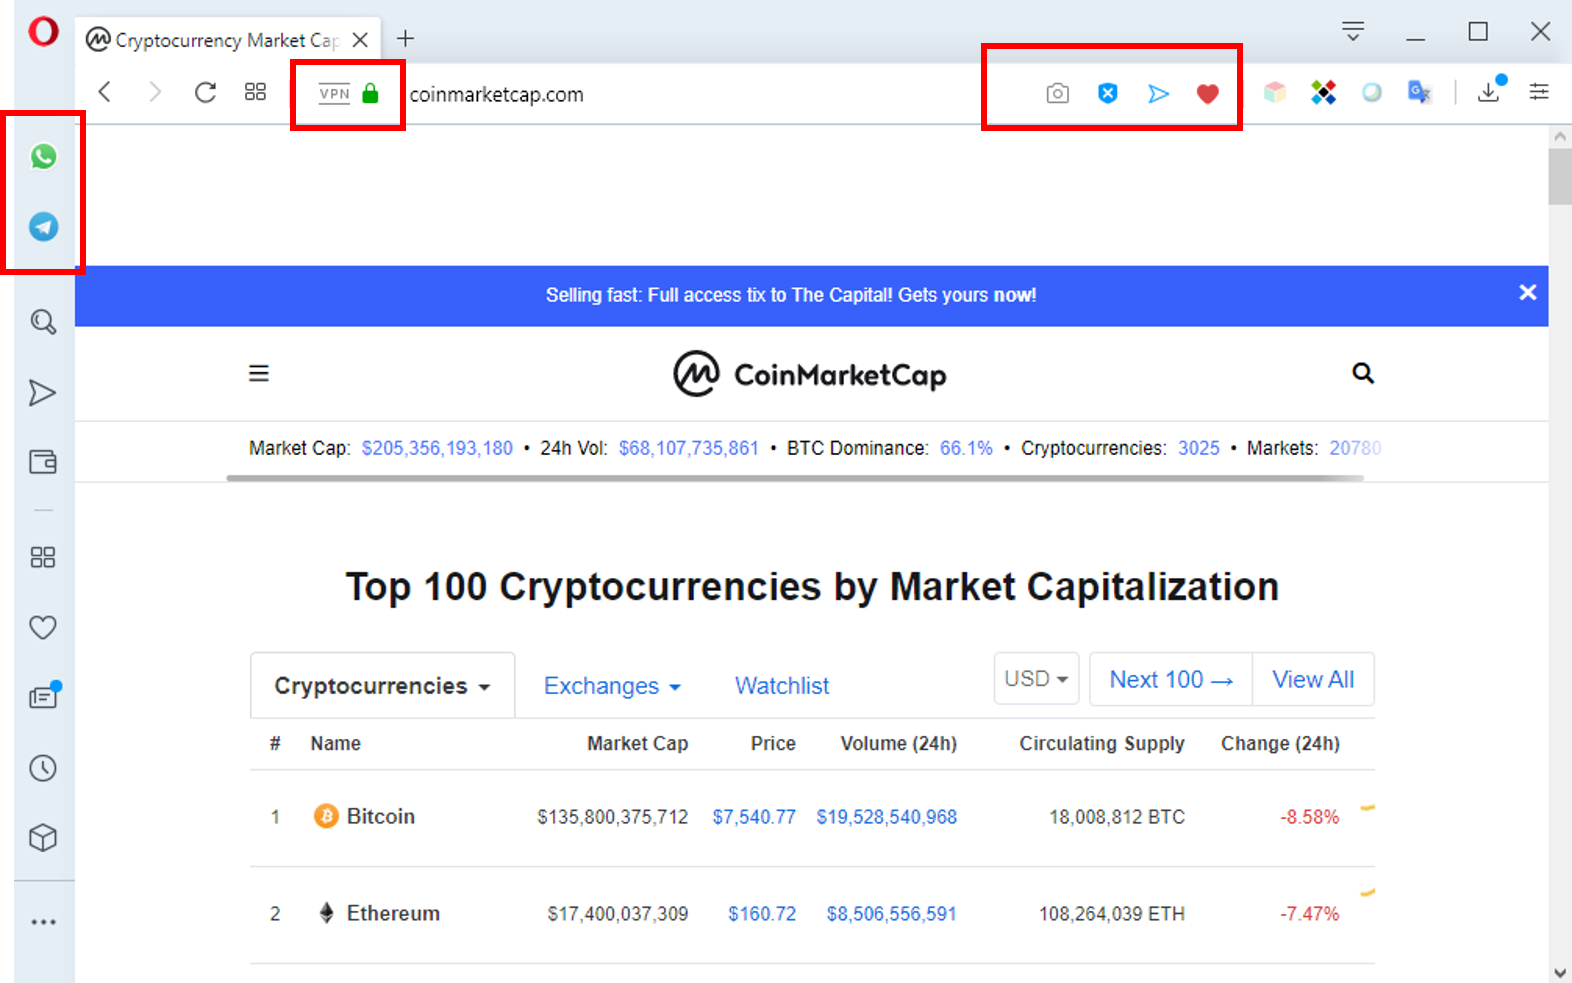Reload the current page
The image size is (1572, 983).
[205, 93]
